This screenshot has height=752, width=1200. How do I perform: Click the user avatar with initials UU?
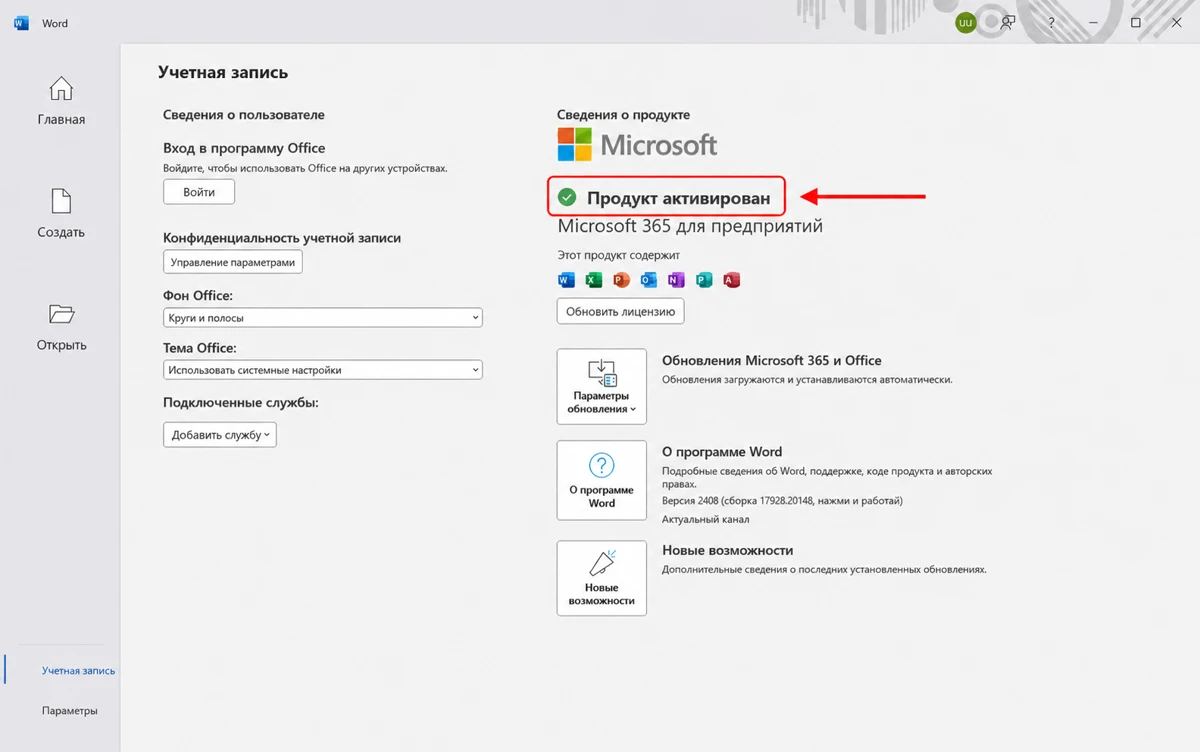[x=965, y=22]
